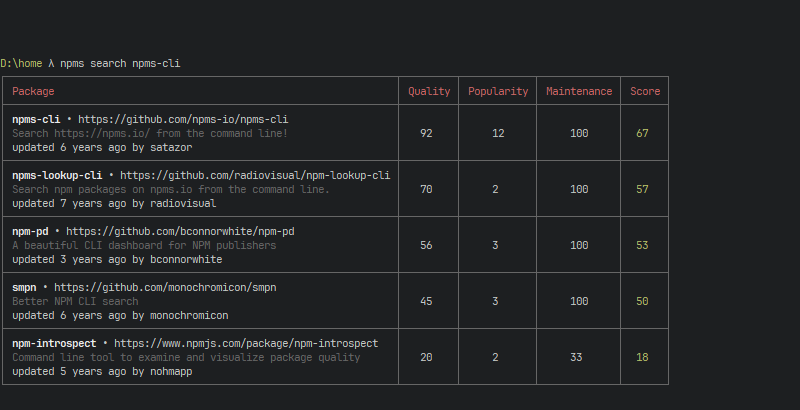Open the npm-introspect npmjs.com URL
Screen dimensions: 800x410
pyautogui.click(x=246, y=344)
